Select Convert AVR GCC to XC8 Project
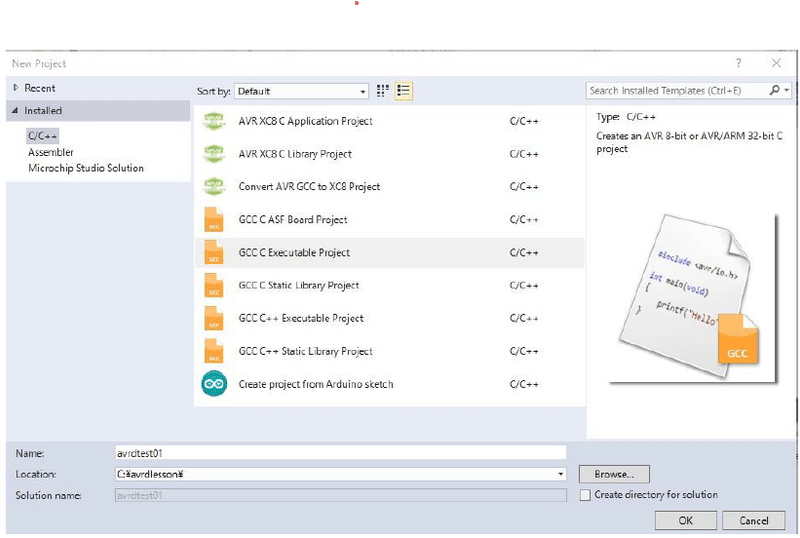 pyautogui.click(x=310, y=187)
